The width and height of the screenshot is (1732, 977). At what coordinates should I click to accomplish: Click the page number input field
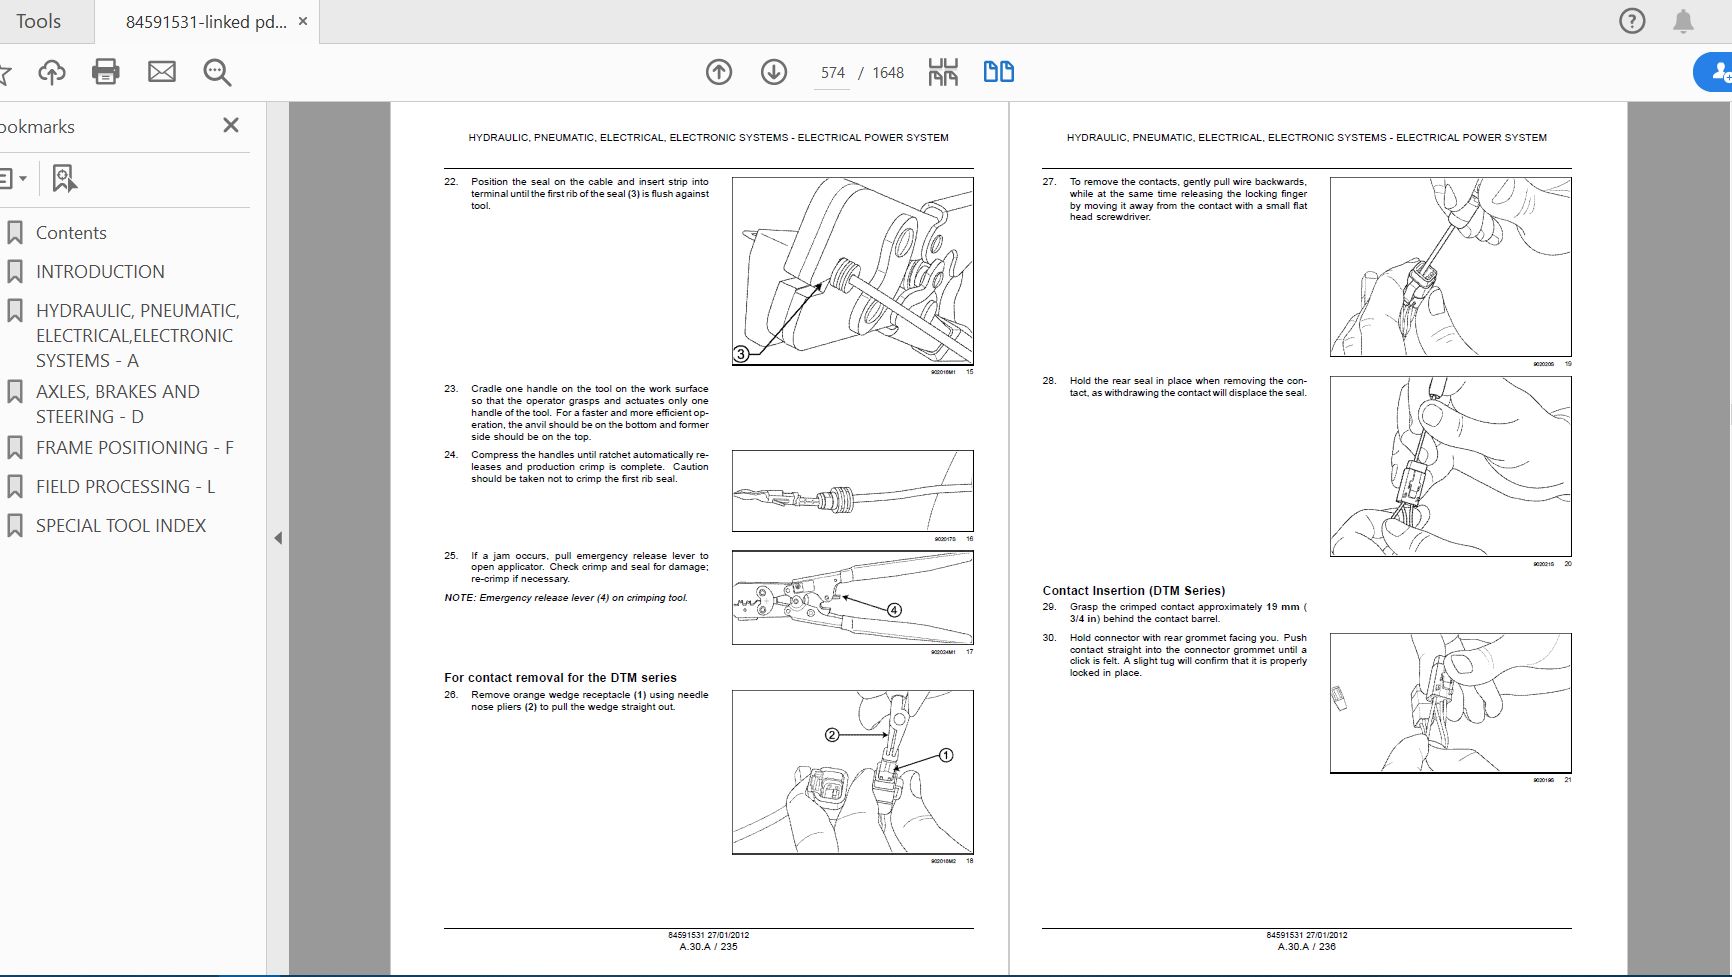coord(831,72)
